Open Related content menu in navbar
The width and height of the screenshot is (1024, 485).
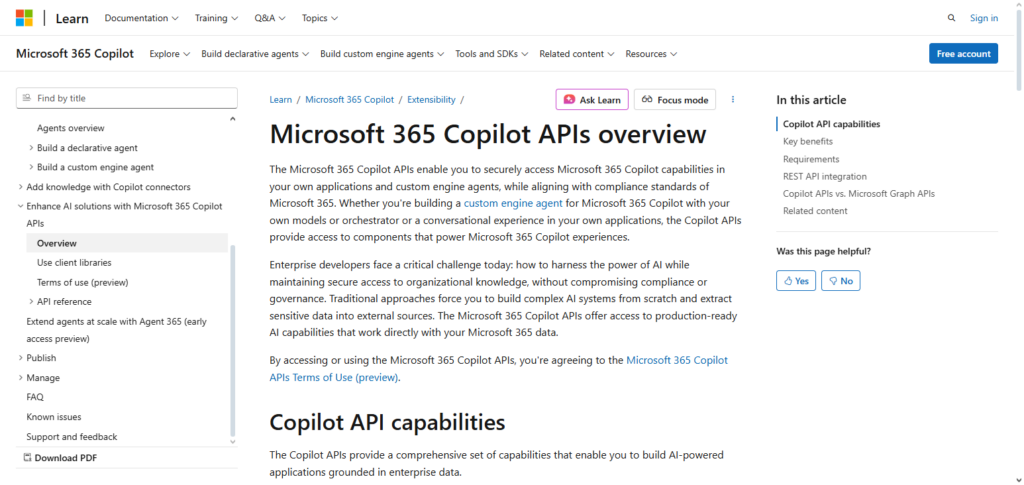pyautogui.click(x=577, y=54)
